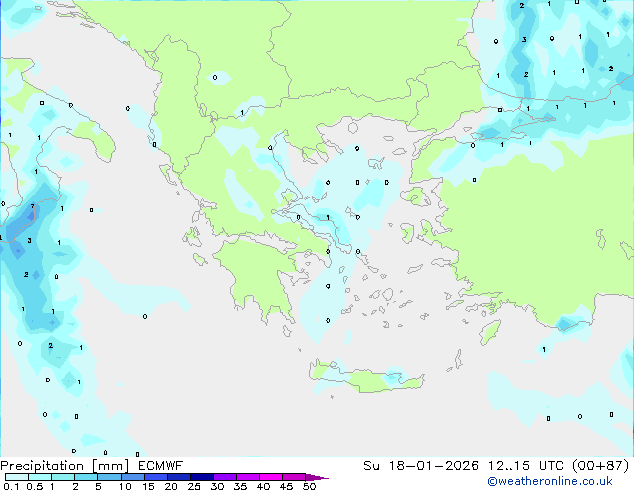Click the purple arrow end of the legend
The image size is (634, 490).
click(x=317, y=477)
